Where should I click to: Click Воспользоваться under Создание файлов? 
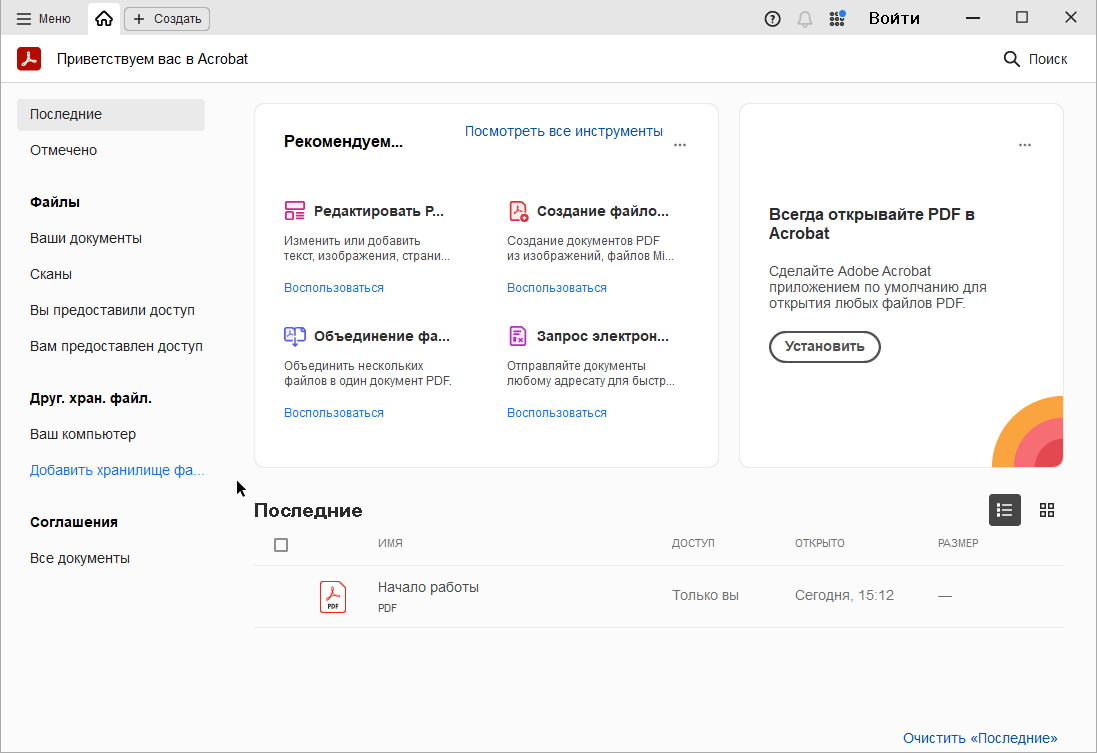[557, 288]
